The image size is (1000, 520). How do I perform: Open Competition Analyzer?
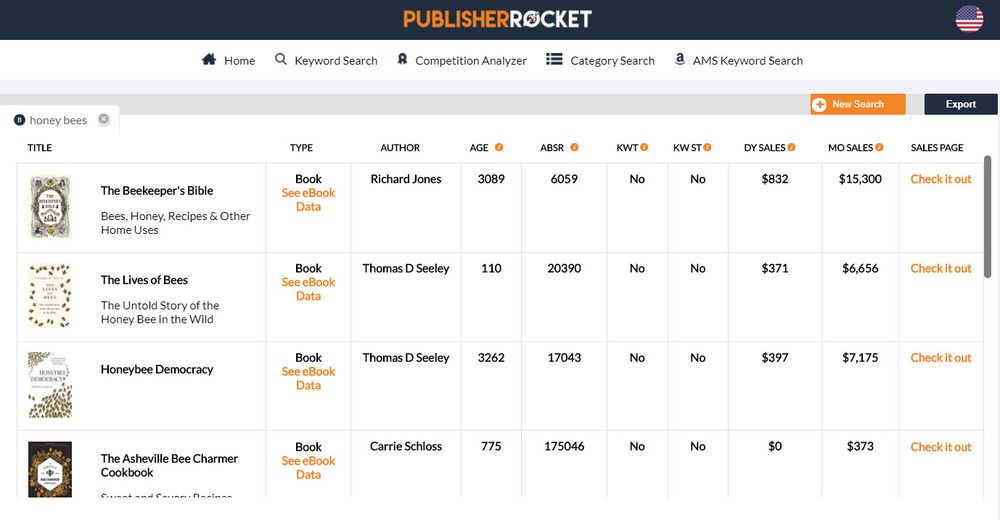coord(462,60)
